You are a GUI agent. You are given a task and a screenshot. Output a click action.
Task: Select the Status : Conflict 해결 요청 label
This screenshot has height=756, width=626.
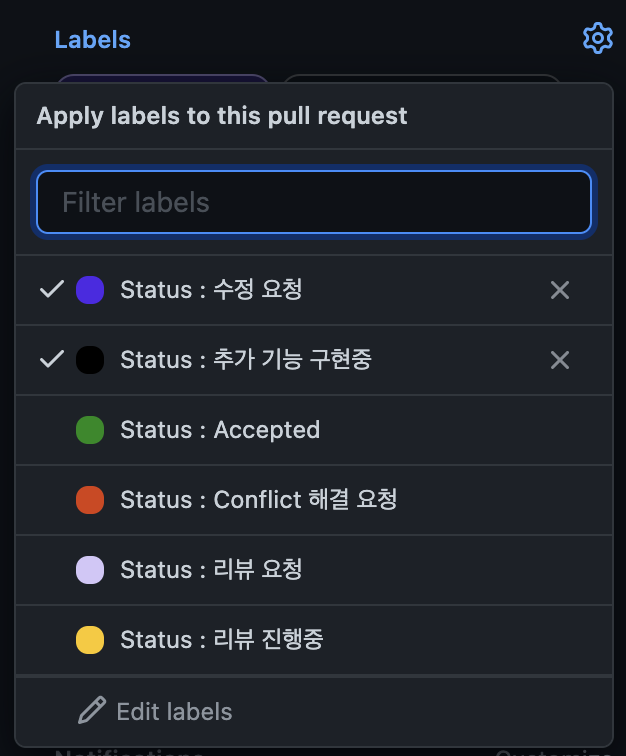click(314, 500)
